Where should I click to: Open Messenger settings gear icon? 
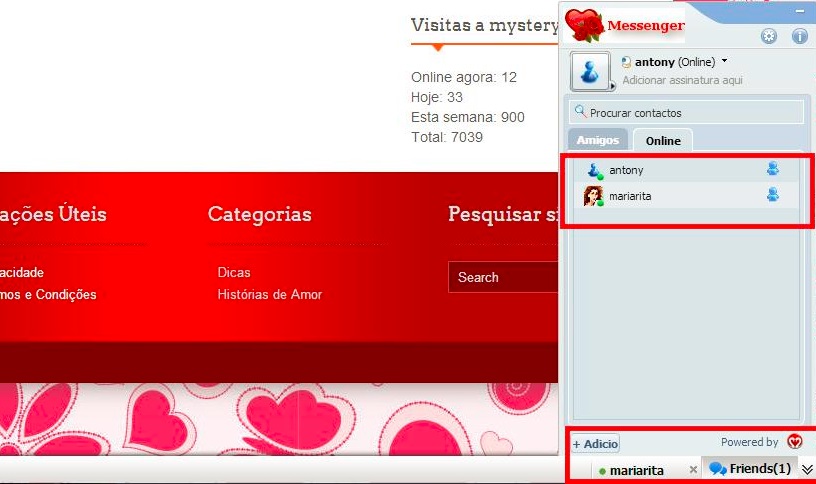(768, 36)
